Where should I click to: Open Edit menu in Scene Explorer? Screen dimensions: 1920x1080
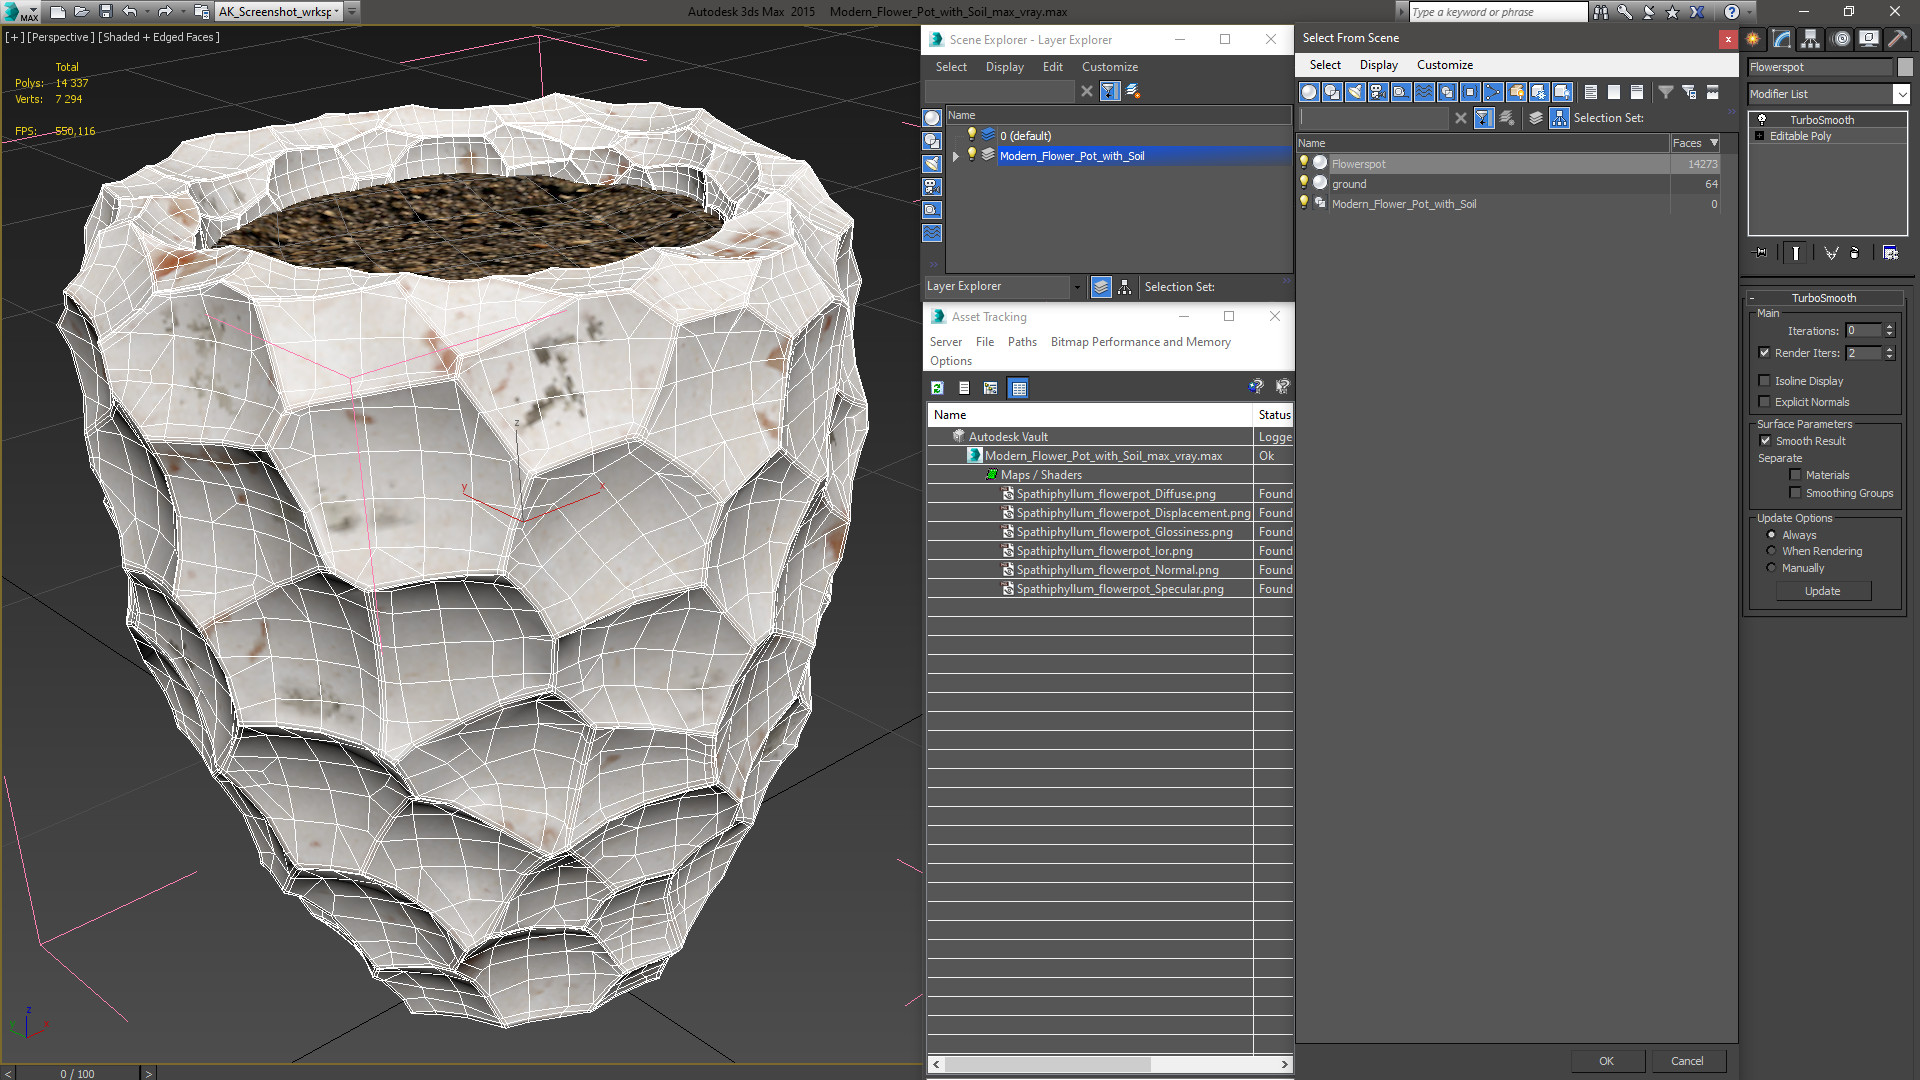click(x=1052, y=67)
